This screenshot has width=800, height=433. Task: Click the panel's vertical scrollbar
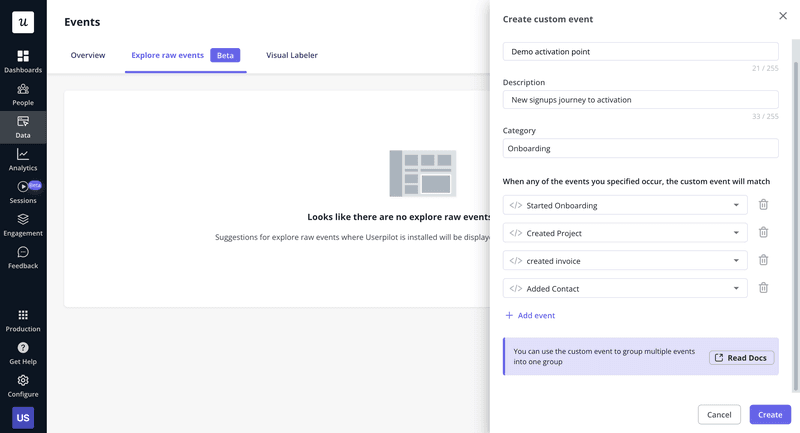point(795,224)
